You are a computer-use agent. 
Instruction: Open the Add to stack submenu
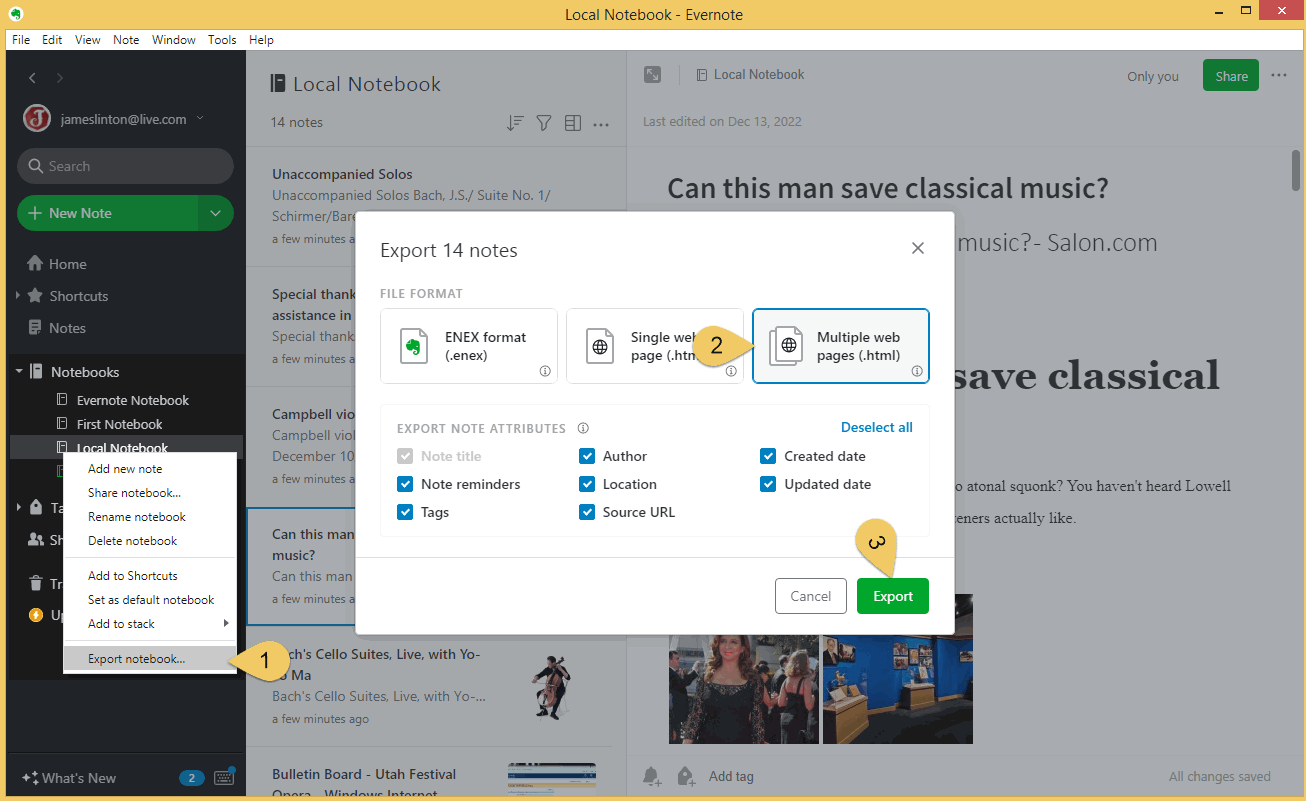pyautogui.click(x=150, y=624)
